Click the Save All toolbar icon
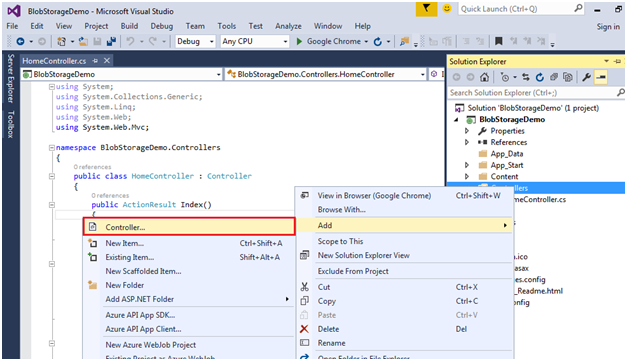Viewport: 627px width, 361px height. (111, 41)
